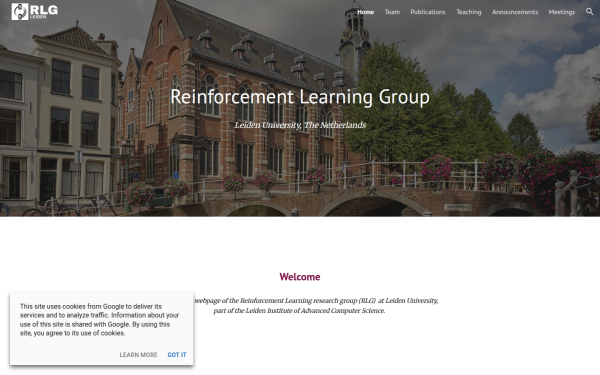
Task: Click GOT IT in the cookie notice
Action: 177,355
